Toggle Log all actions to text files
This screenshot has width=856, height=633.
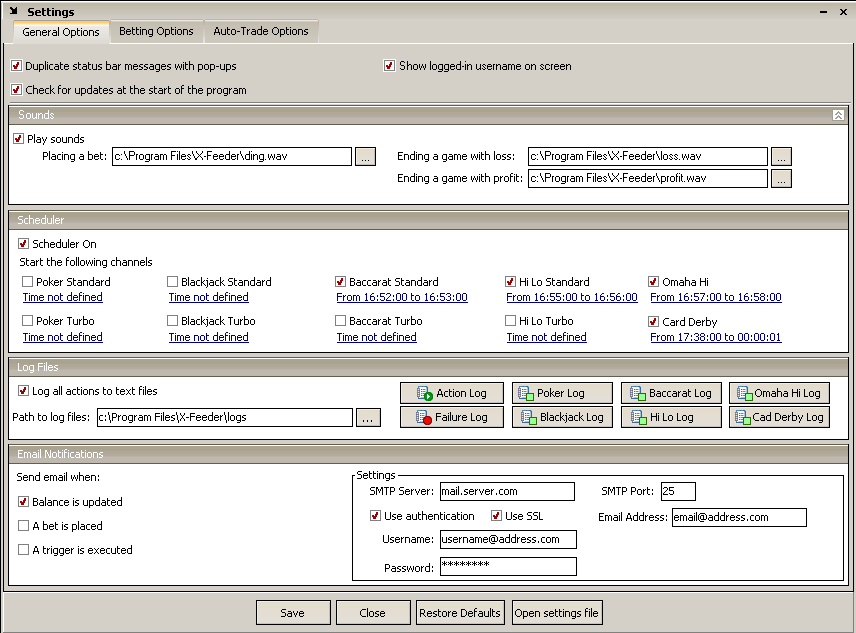pos(23,391)
